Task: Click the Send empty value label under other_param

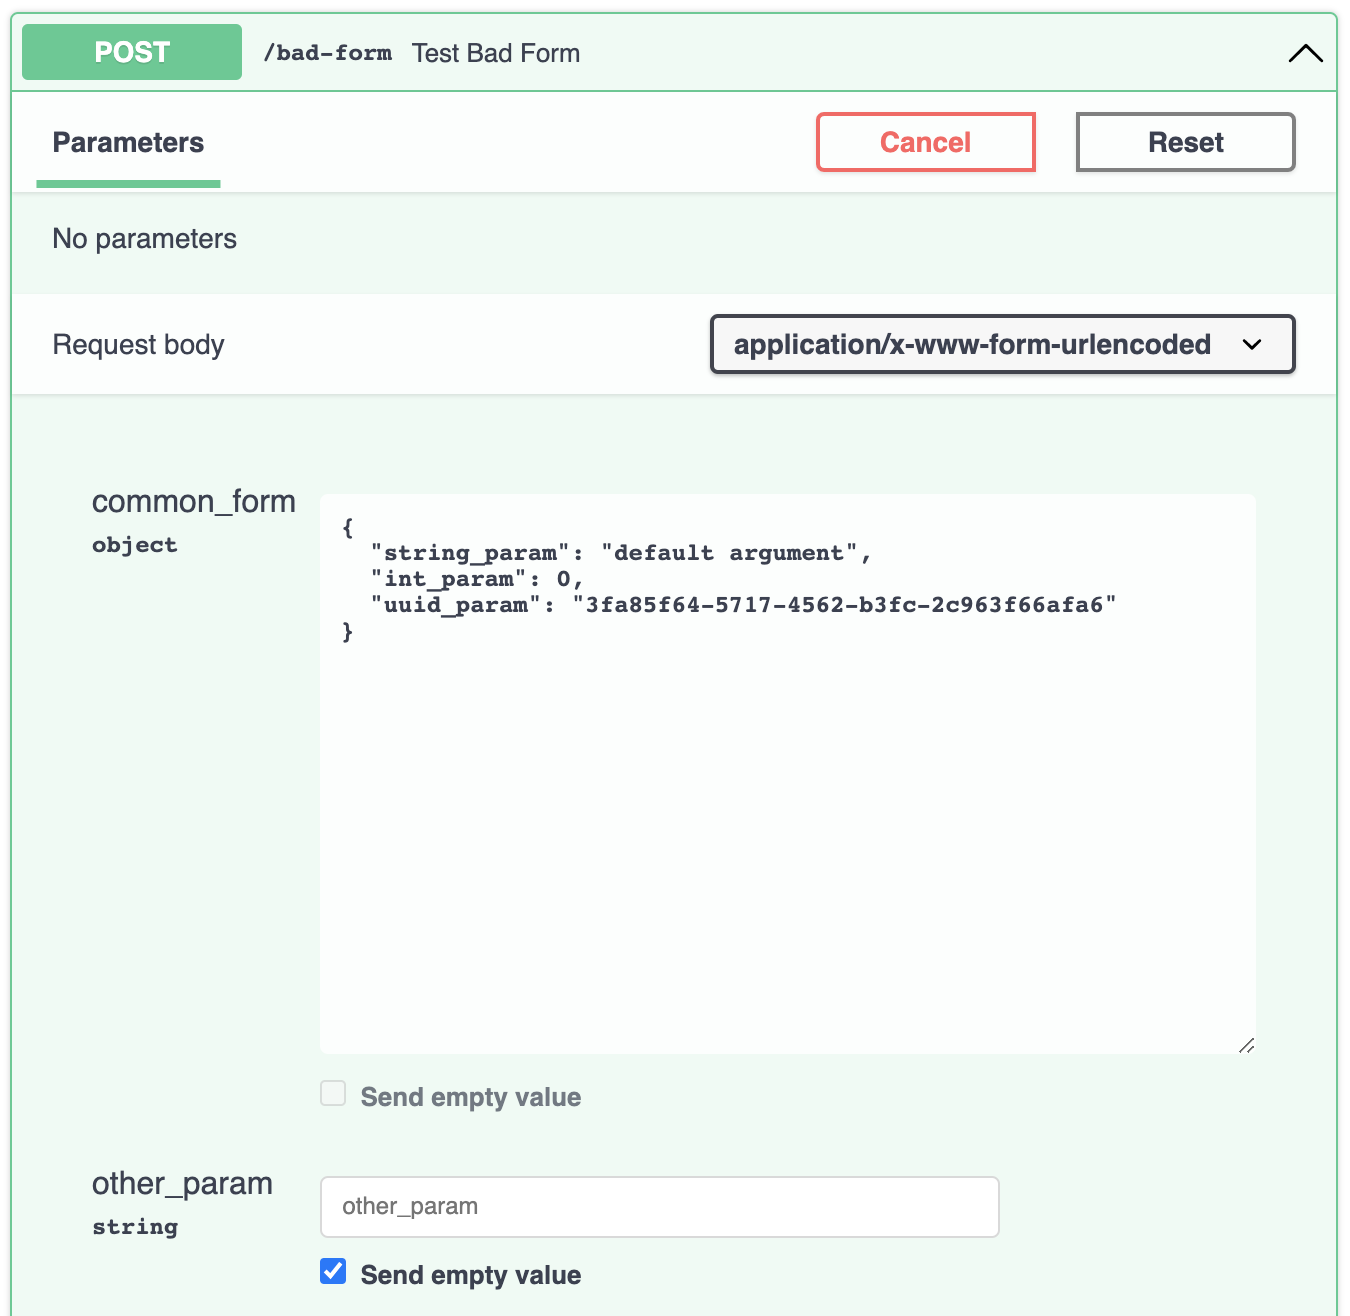Action: tap(471, 1275)
